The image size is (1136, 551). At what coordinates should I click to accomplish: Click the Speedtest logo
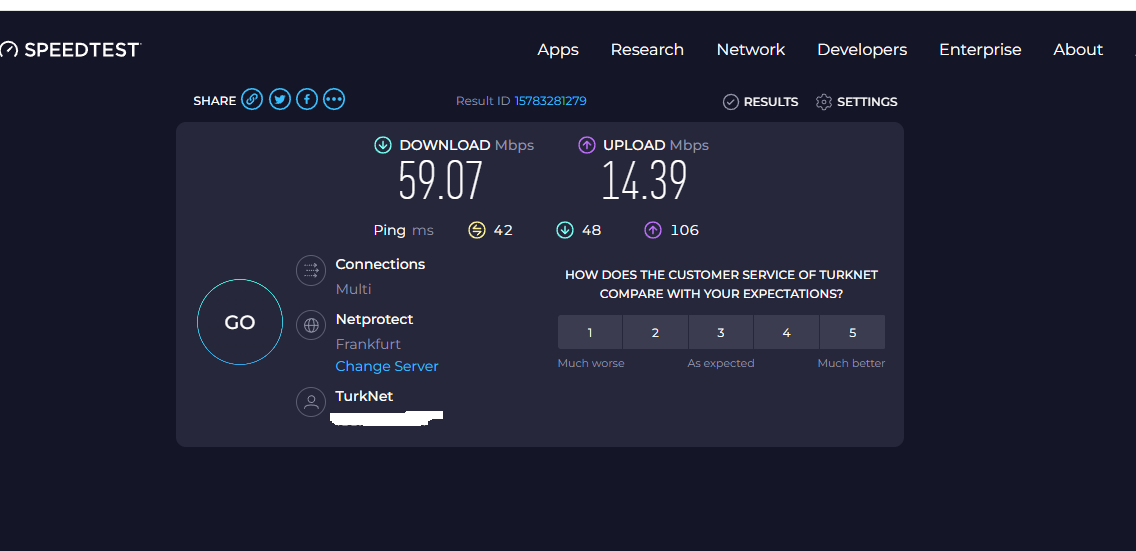point(70,50)
